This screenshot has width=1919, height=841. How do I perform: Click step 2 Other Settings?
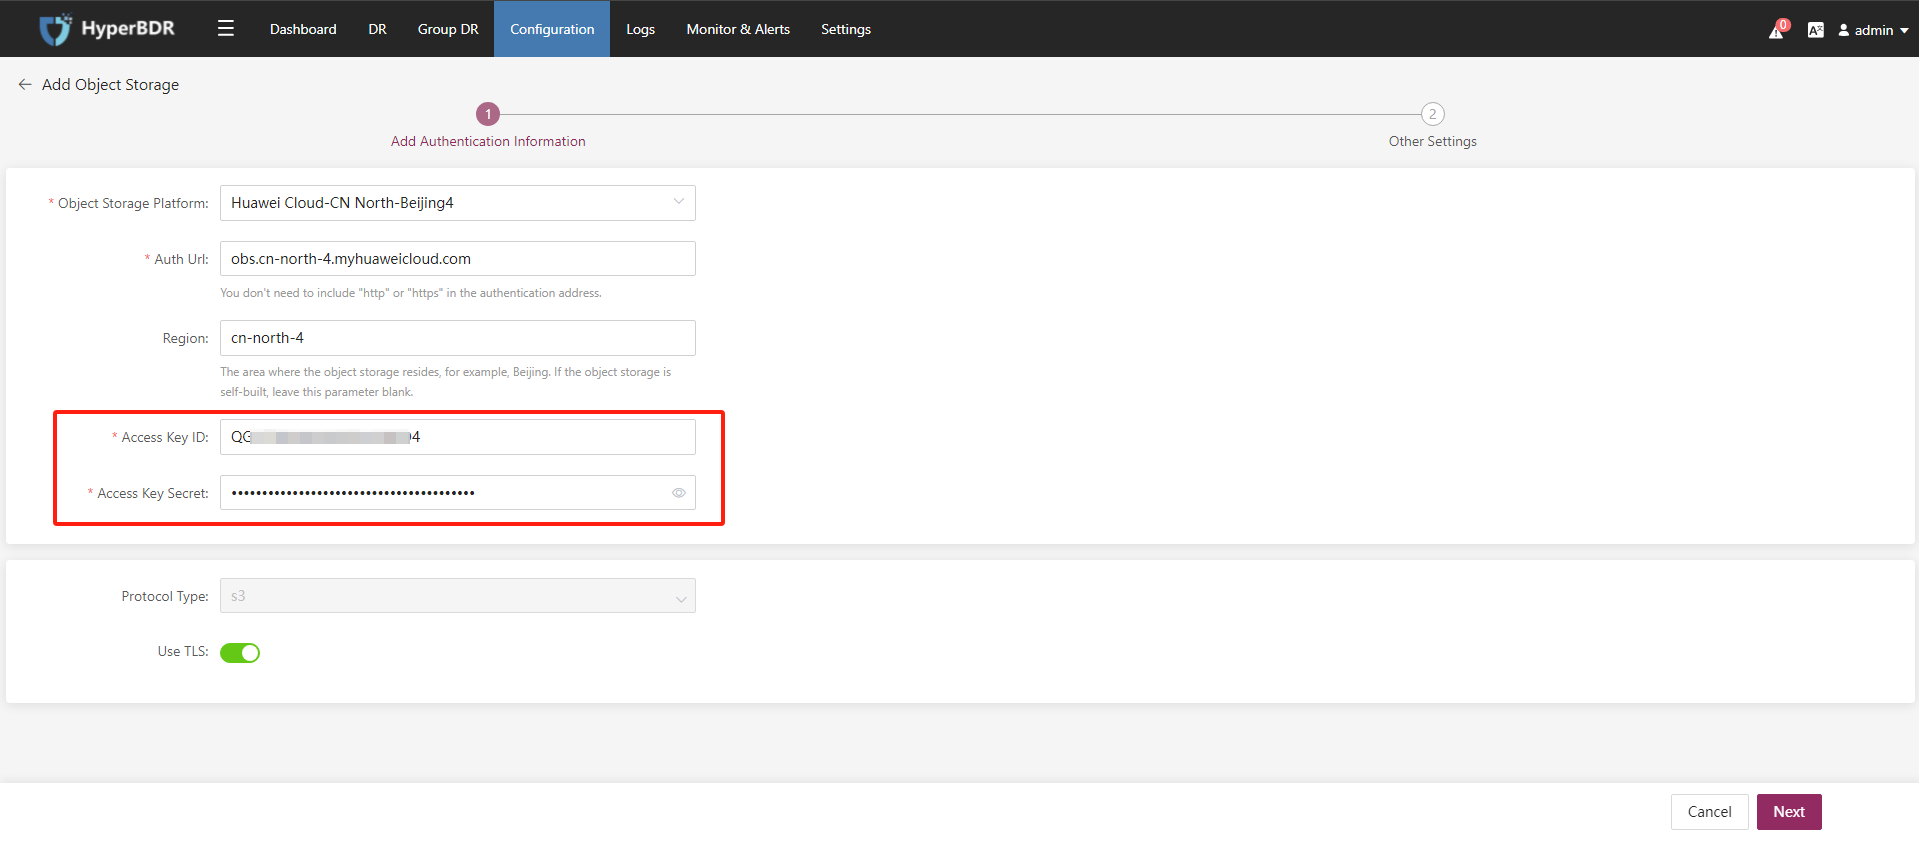click(x=1432, y=127)
